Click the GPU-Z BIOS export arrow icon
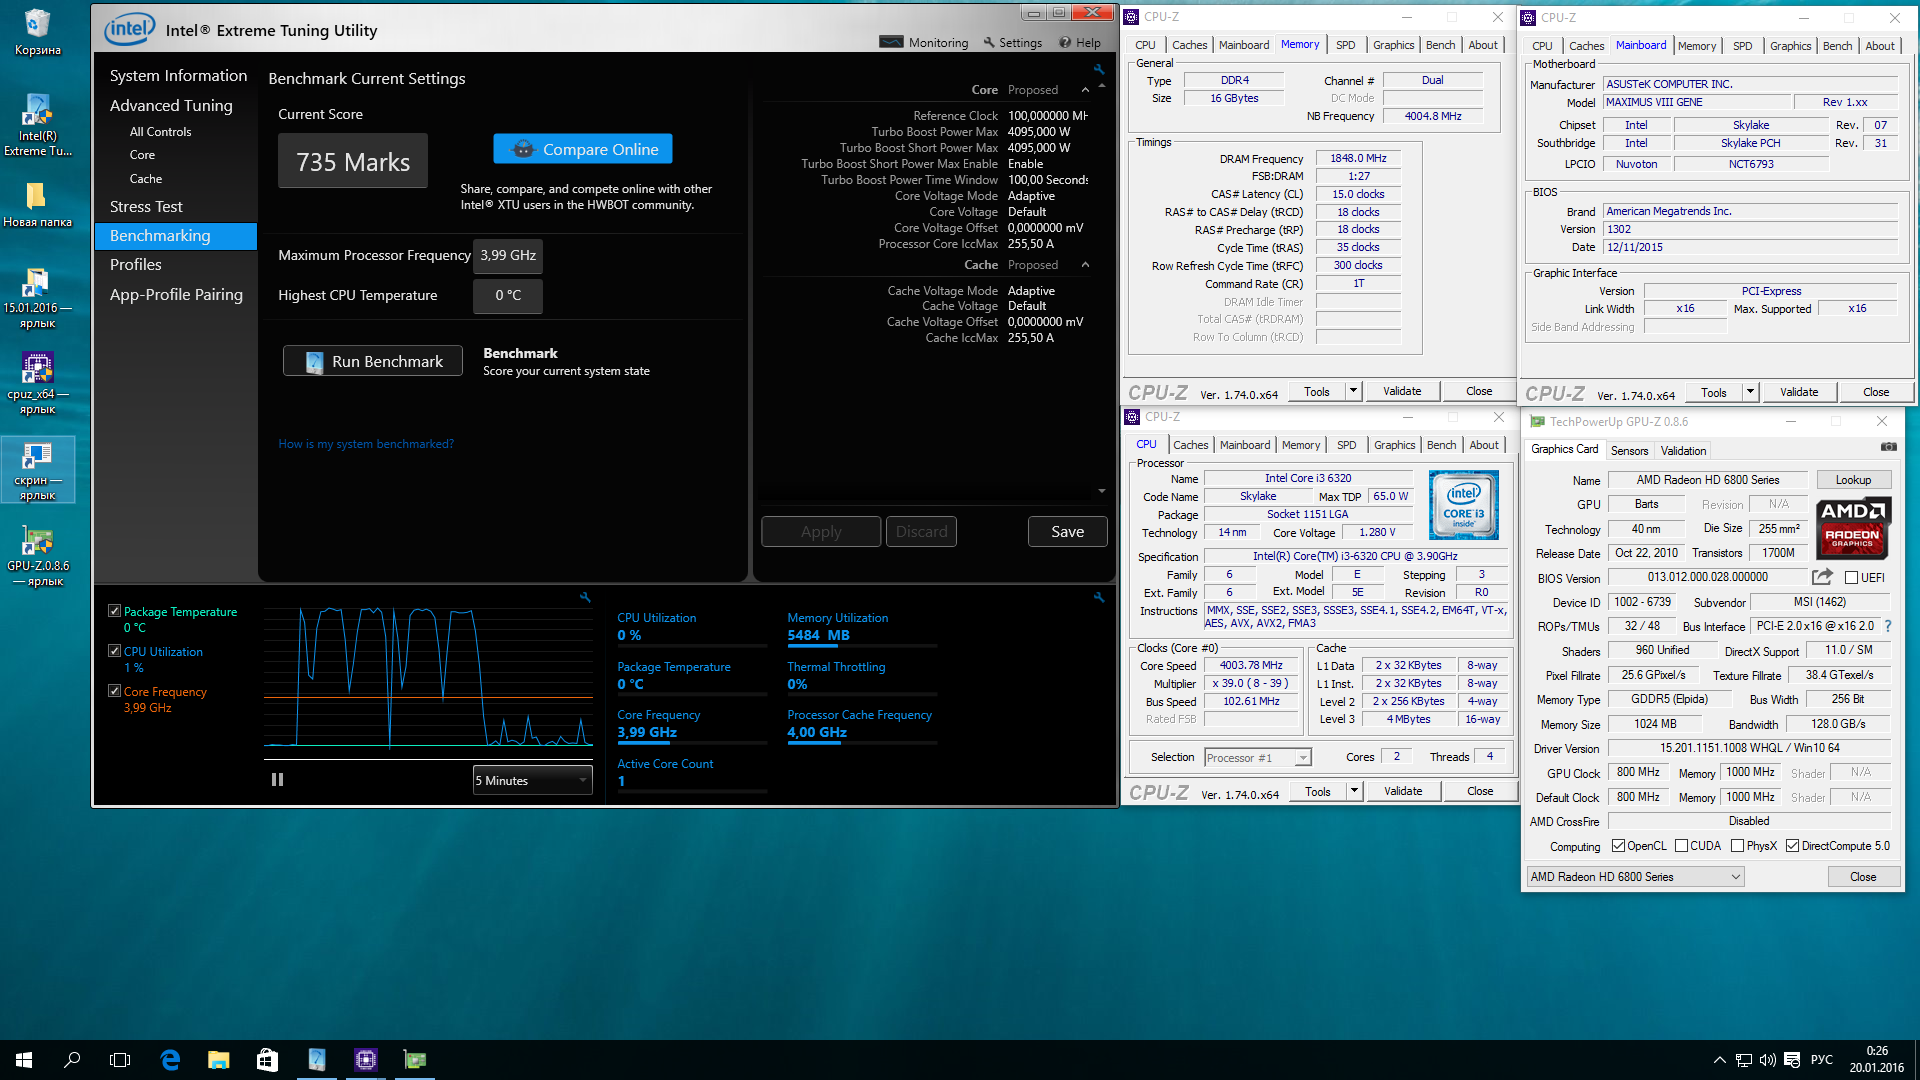Viewport: 1920px width, 1080px height. pos(1822,577)
